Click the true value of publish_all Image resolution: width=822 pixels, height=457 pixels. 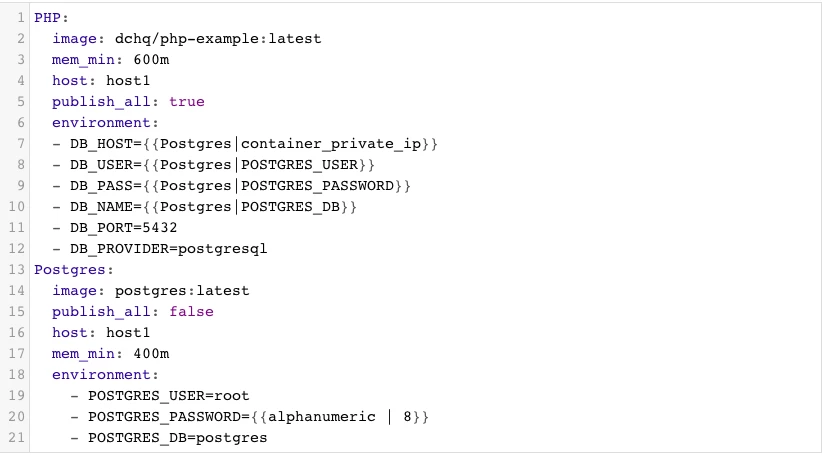point(186,102)
